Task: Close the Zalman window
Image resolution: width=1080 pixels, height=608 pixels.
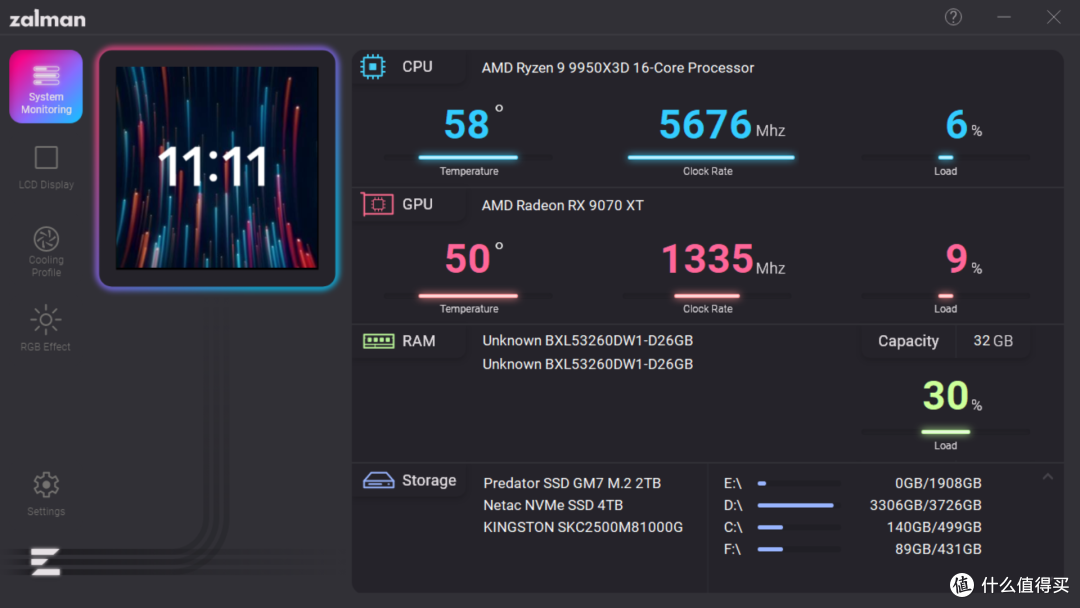Action: [x=1054, y=17]
